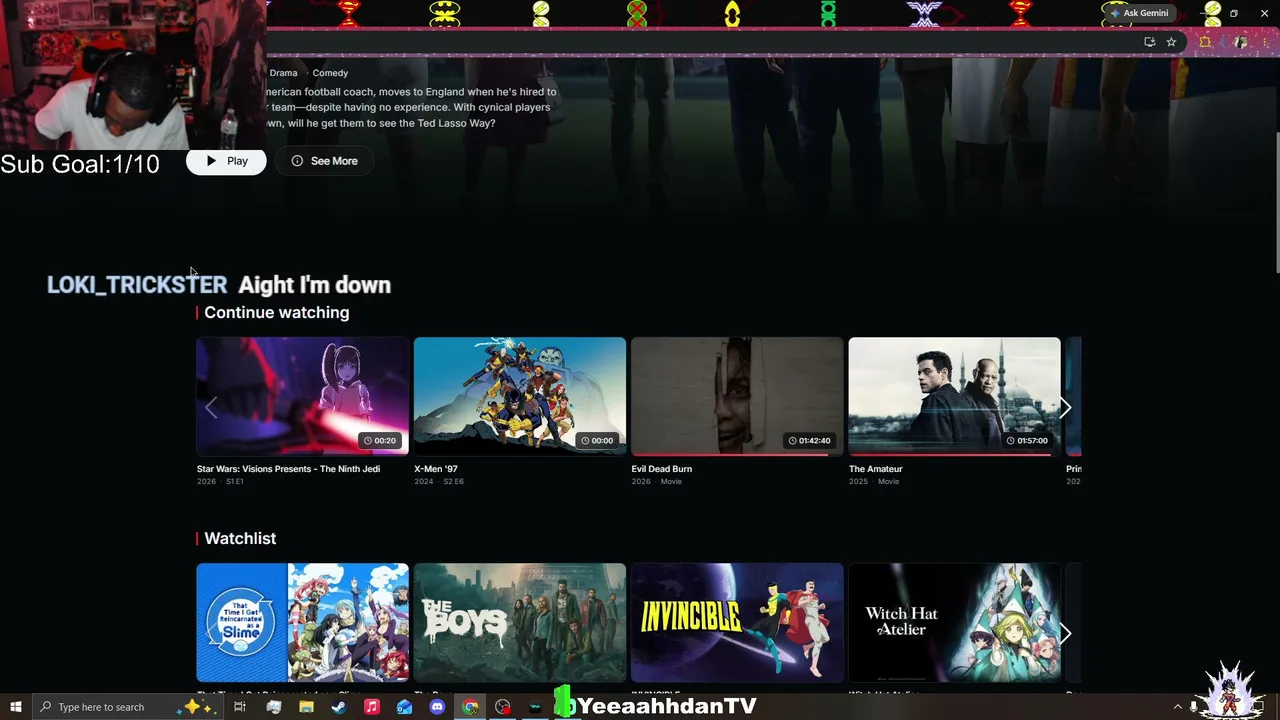
Task: Open Task View on the taskbar
Action: [240, 707]
